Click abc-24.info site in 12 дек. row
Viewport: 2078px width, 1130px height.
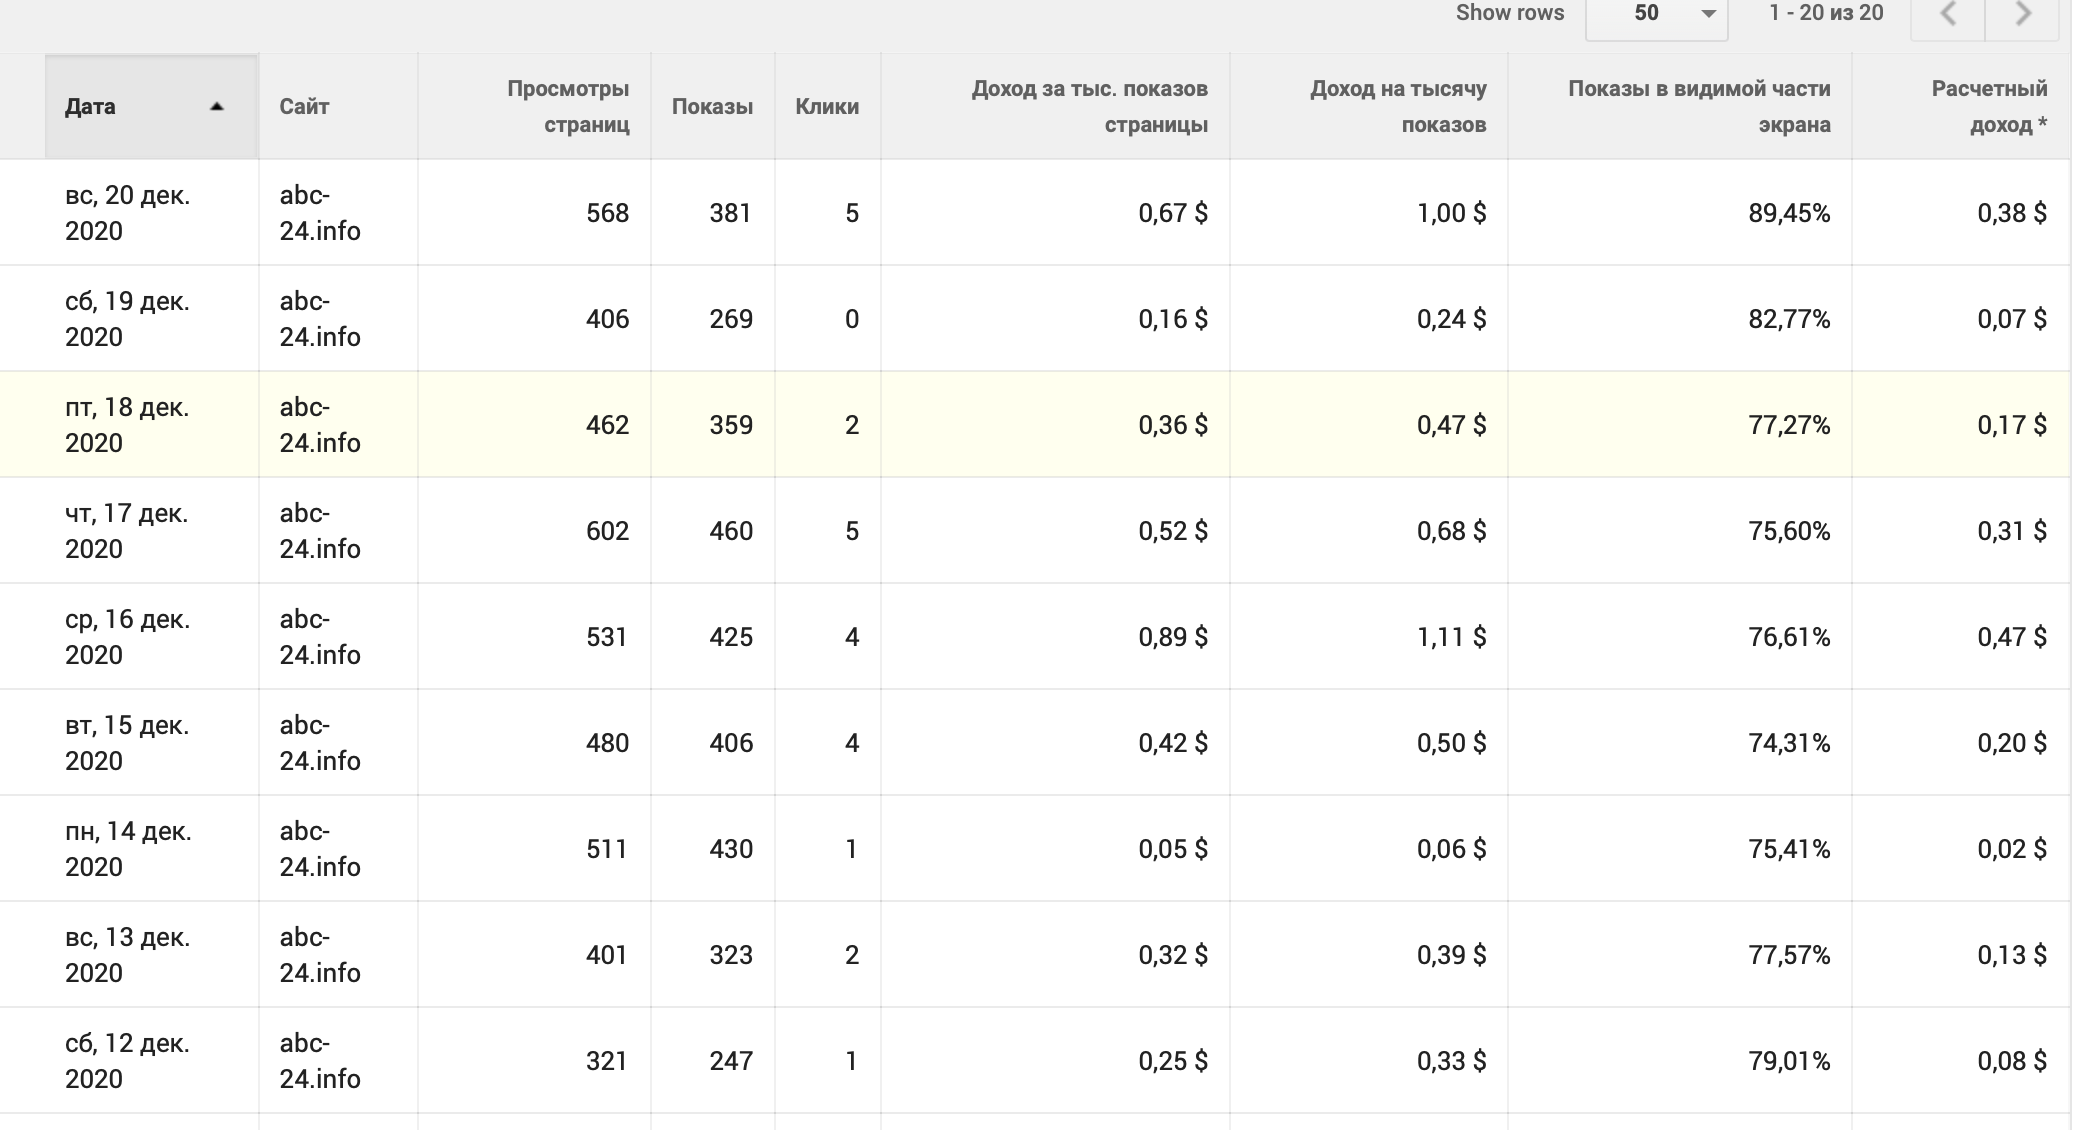pyautogui.click(x=320, y=1061)
